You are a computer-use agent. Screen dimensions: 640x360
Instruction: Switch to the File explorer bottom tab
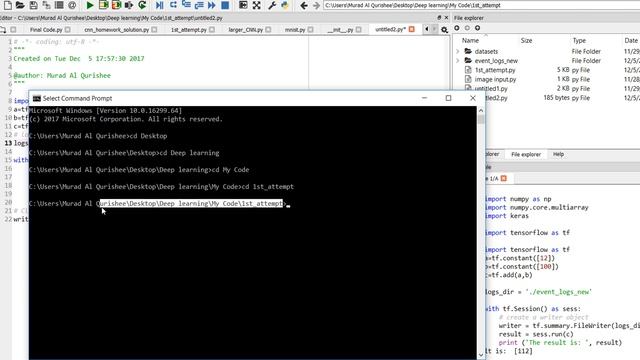coord(526,154)
